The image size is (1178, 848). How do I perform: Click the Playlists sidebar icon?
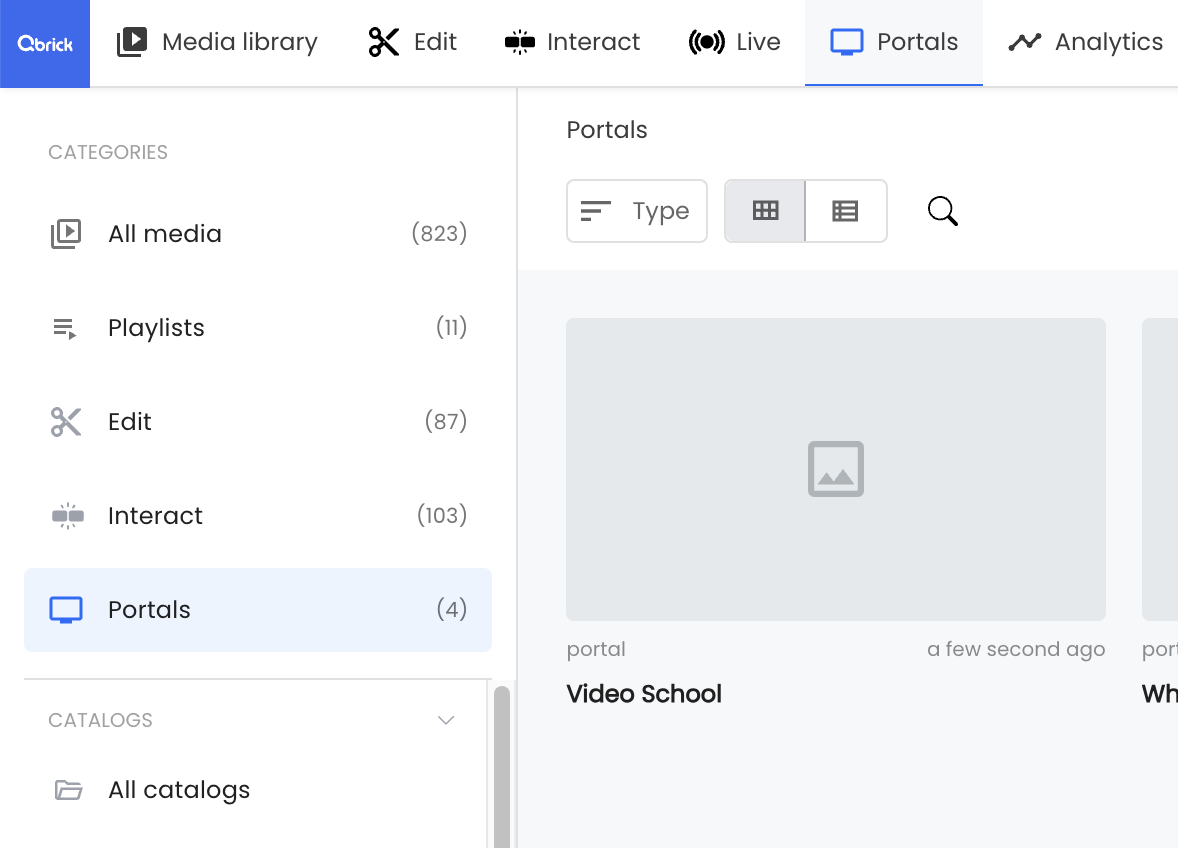65,328
